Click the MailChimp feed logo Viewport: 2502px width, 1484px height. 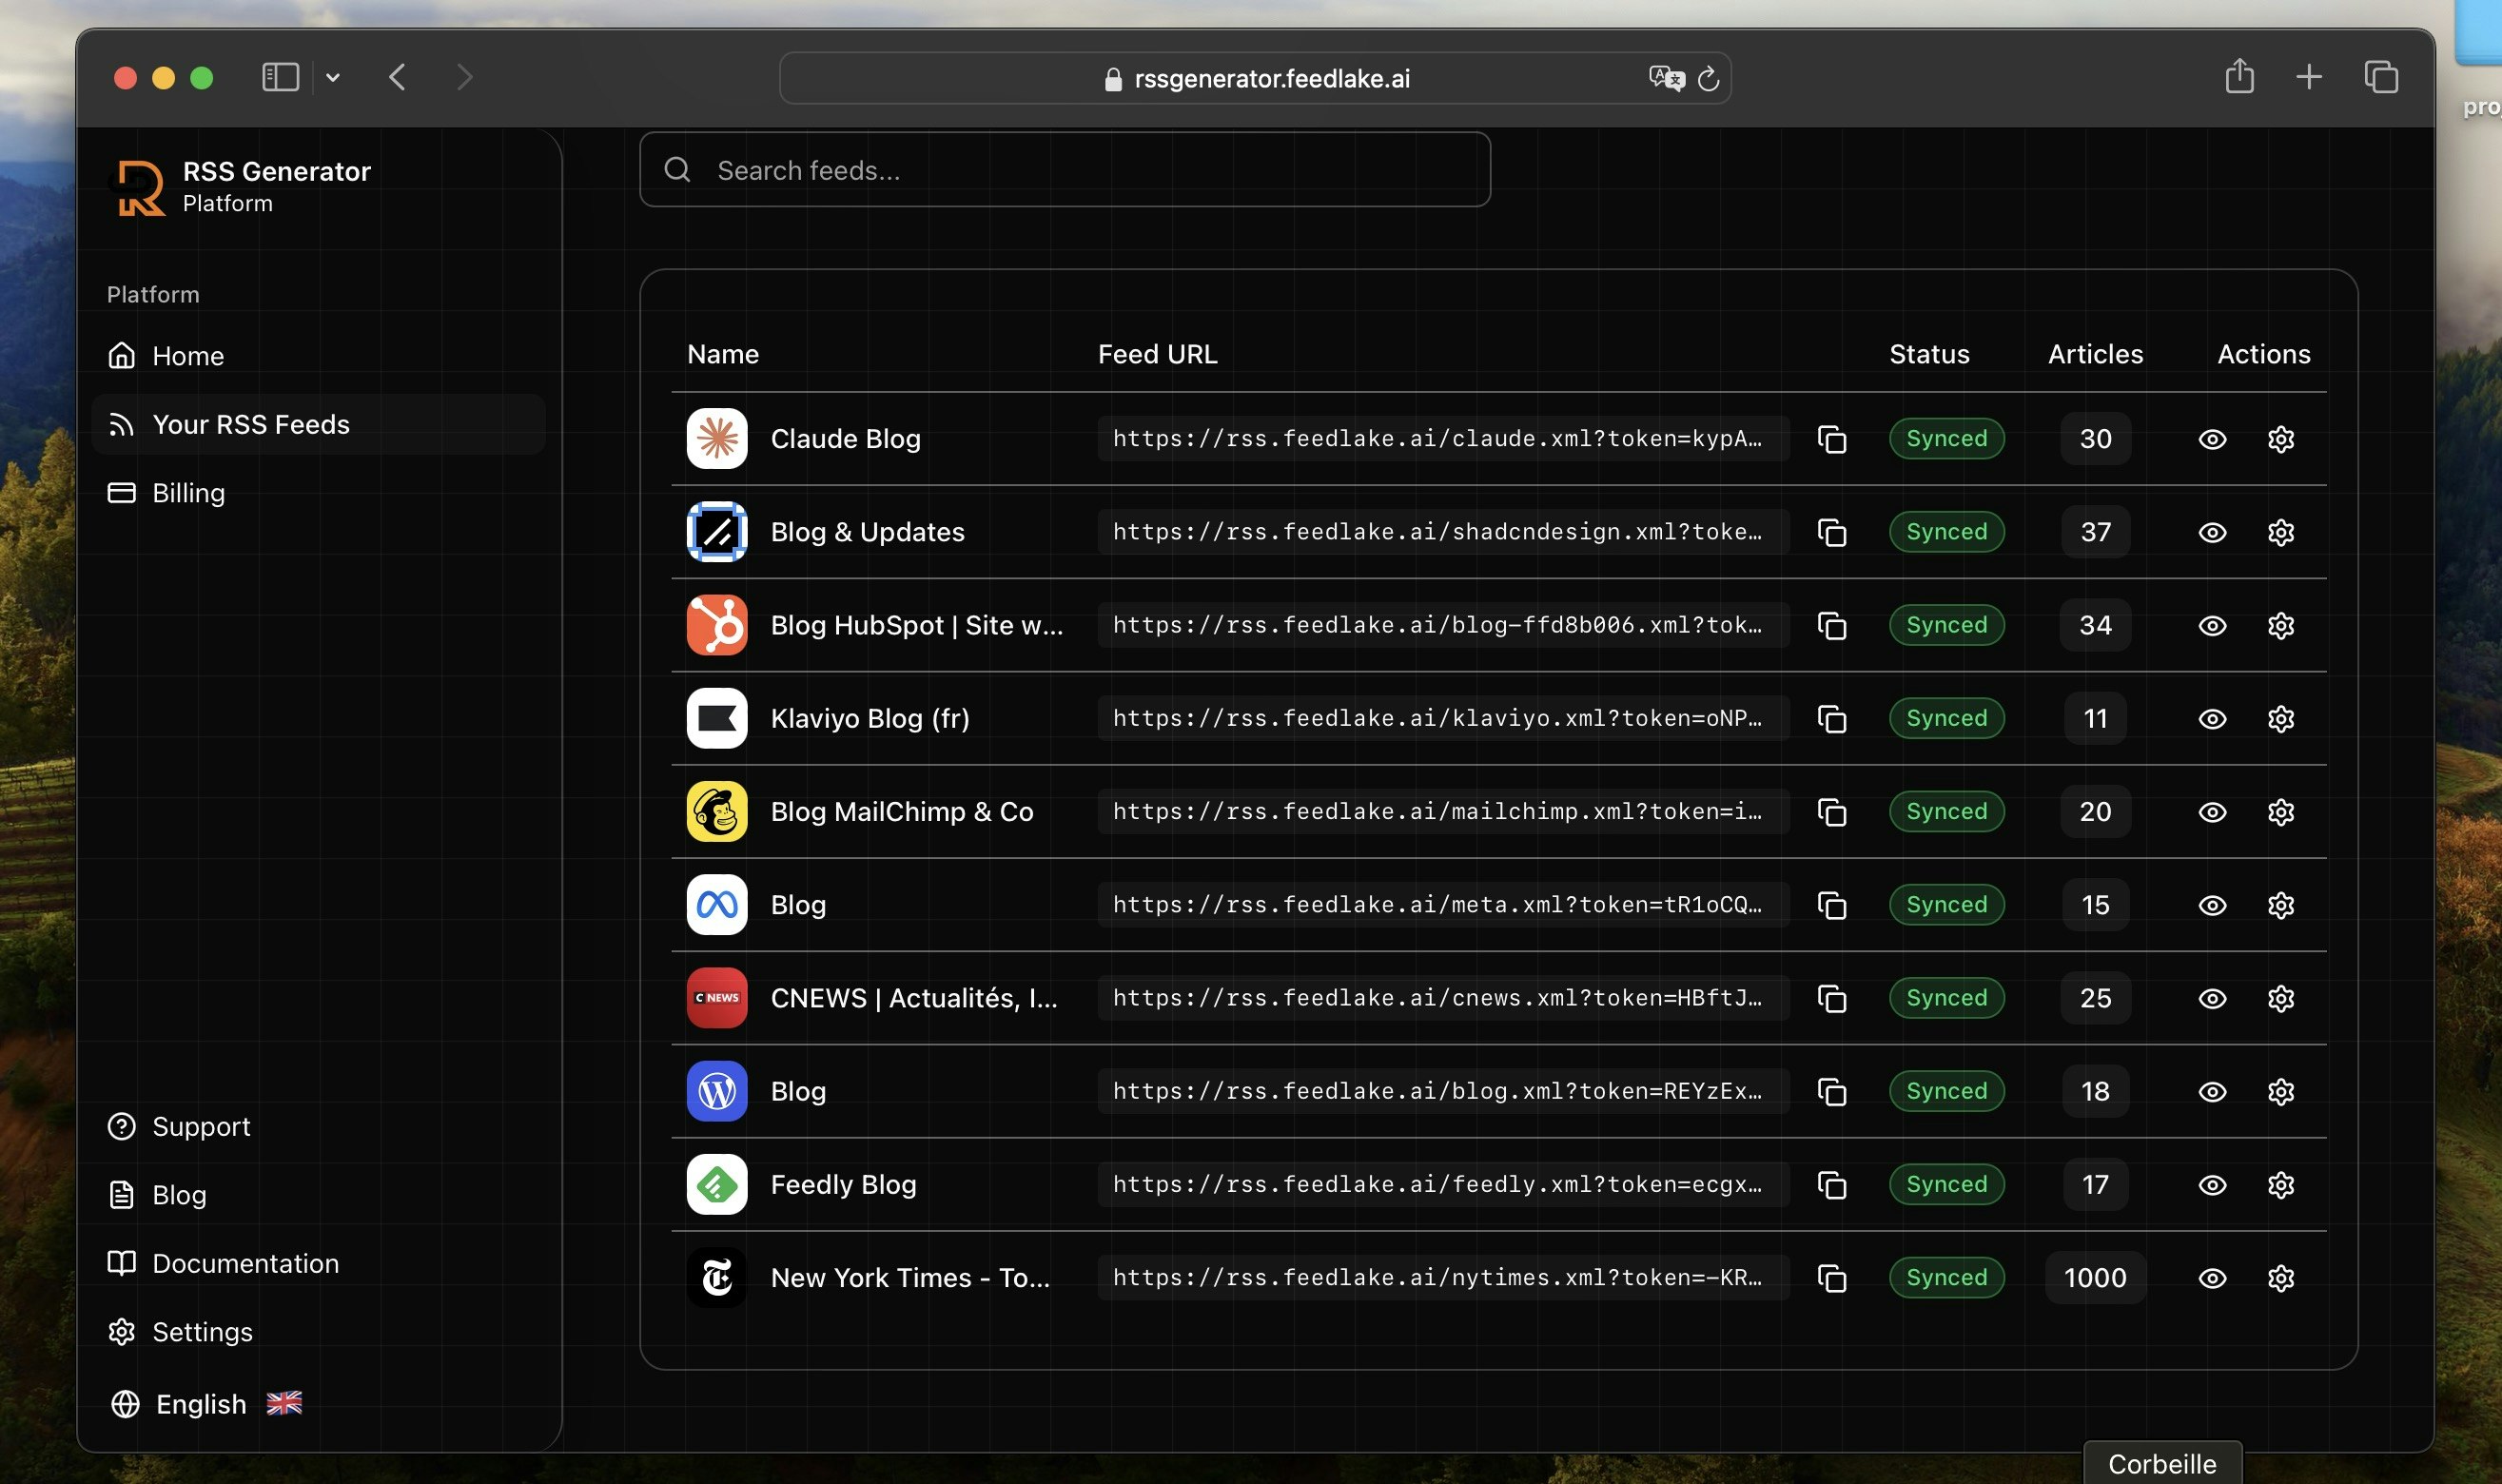click(x=716, y=811)
